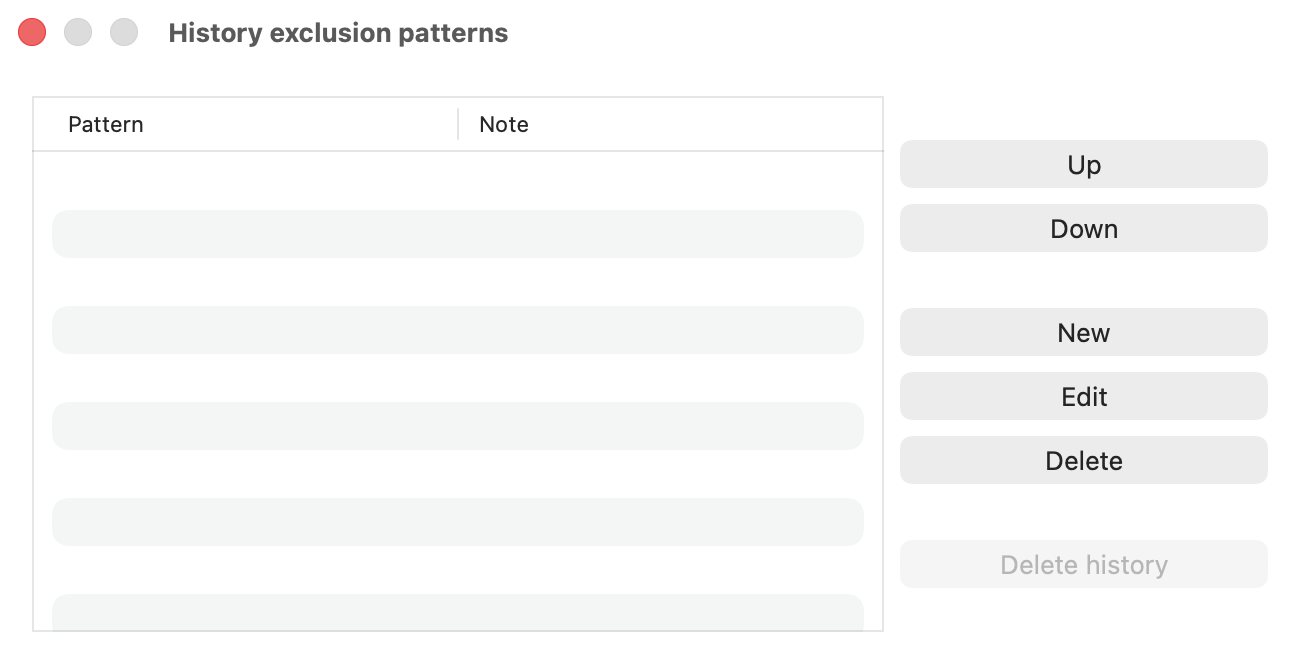1300x664 pixels.
Task: Click the greyed Delete history button
Action: click(1083, 564)
